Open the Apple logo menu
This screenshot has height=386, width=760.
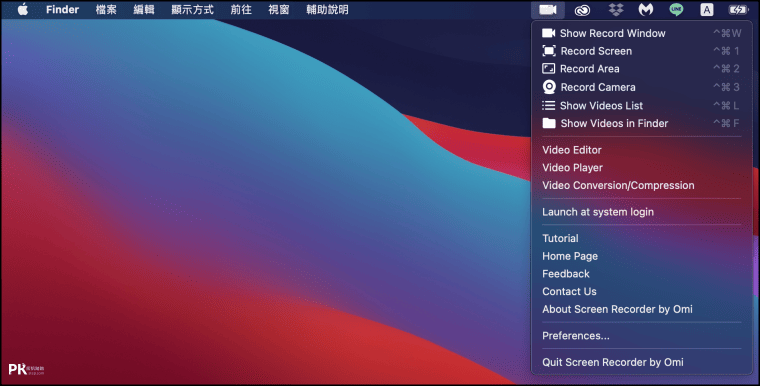coord(23,10)
